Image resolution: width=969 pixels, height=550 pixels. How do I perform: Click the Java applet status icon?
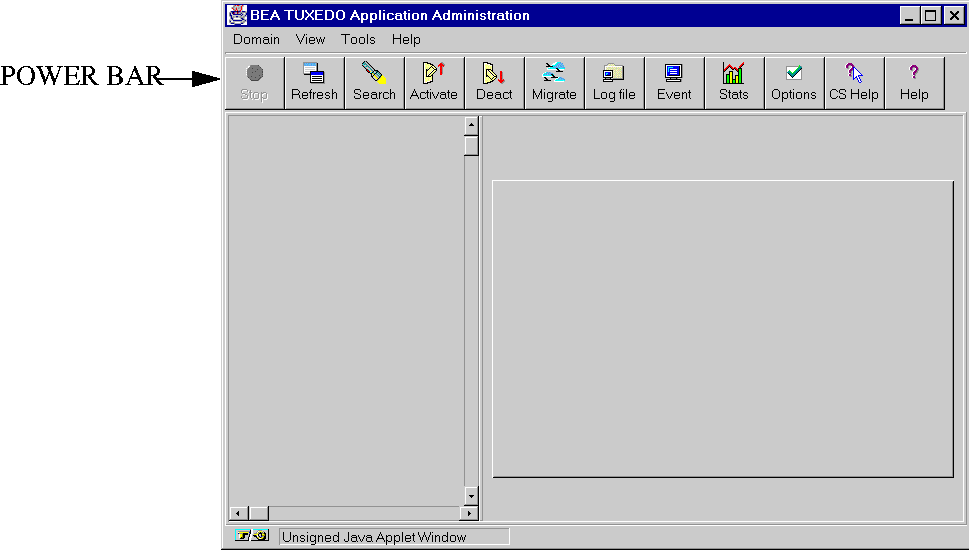(x=252, y=536)
